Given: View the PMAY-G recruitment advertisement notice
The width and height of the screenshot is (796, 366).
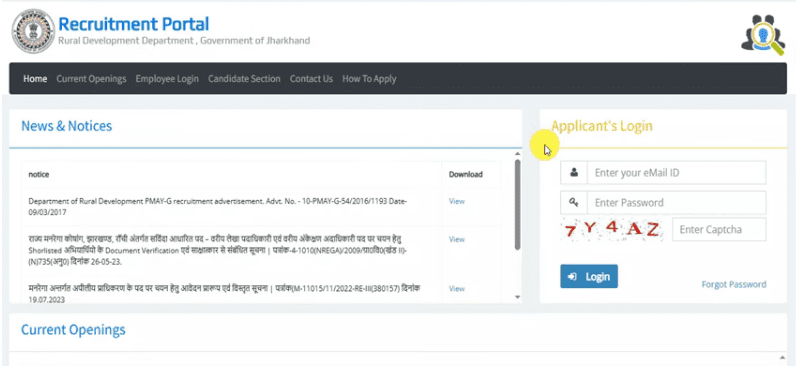Looking at the screenshot, I should click(456, 201).
